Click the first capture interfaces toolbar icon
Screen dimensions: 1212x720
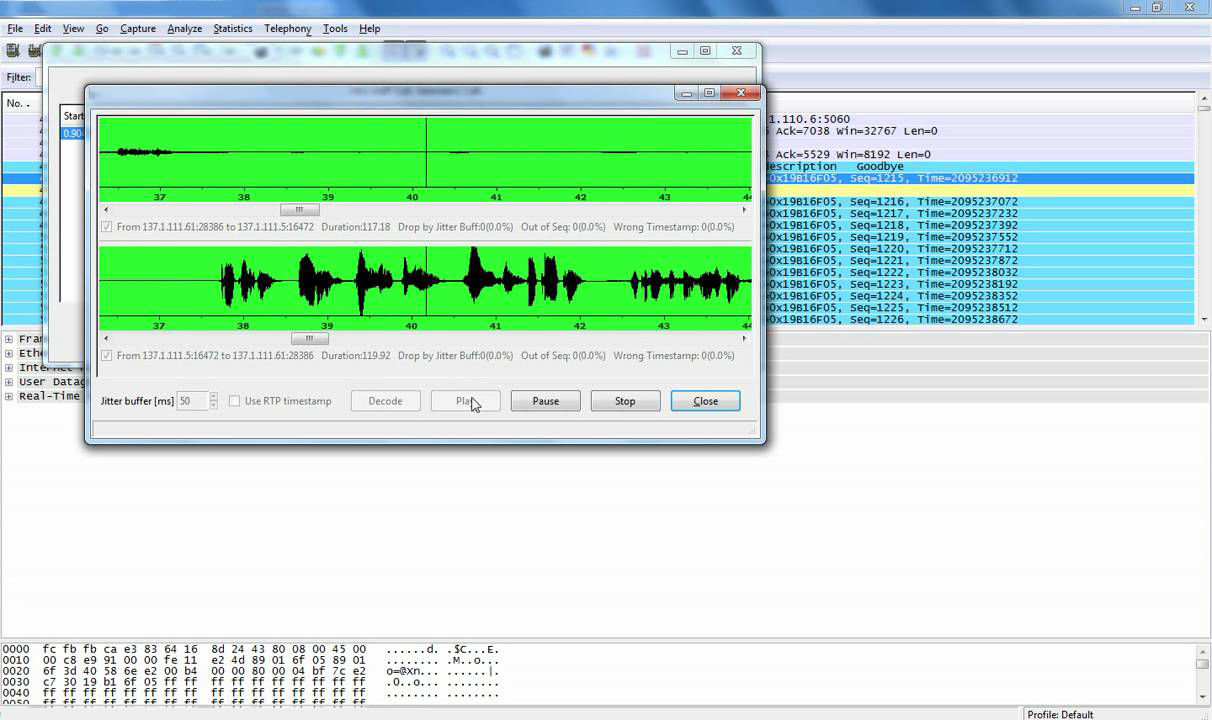pos(12,51)
